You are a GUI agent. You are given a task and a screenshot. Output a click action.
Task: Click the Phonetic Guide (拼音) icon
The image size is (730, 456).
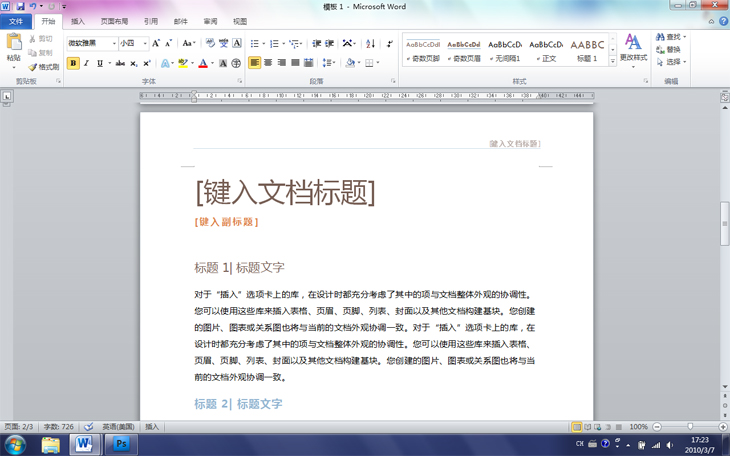[x=223, y=43]
